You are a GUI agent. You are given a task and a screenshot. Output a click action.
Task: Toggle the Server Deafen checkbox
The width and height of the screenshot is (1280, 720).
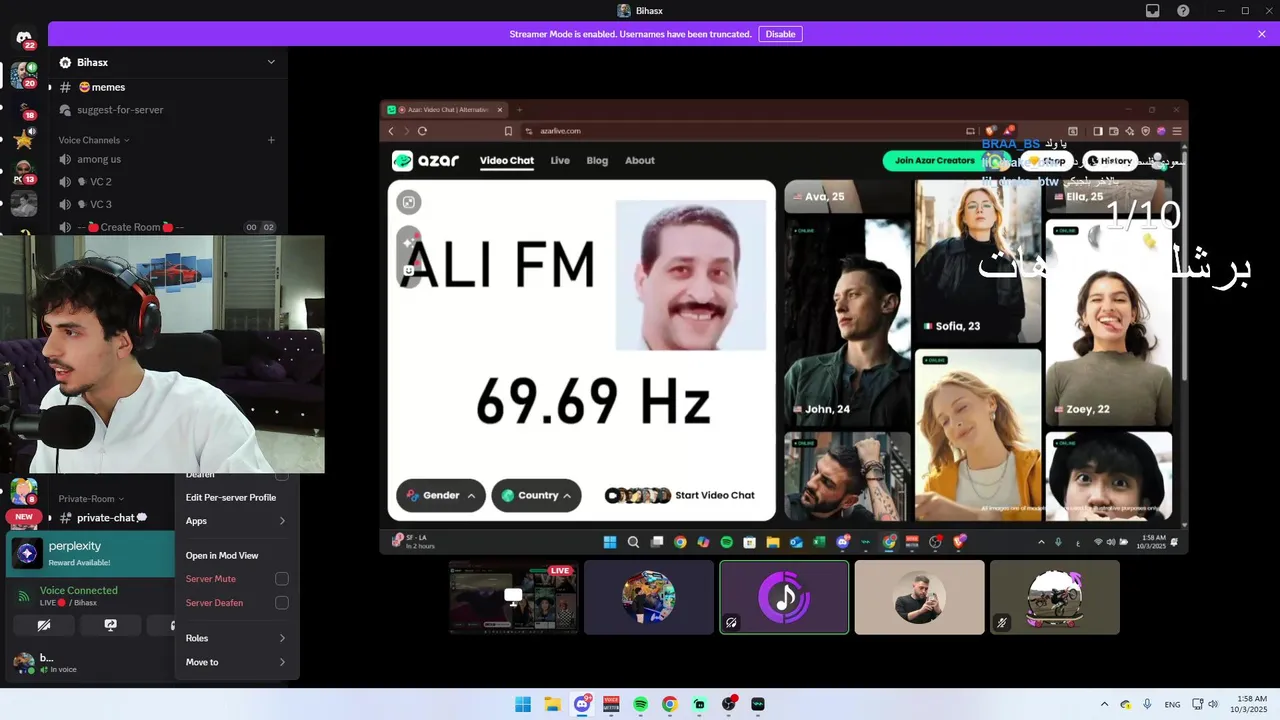point(282,603)
